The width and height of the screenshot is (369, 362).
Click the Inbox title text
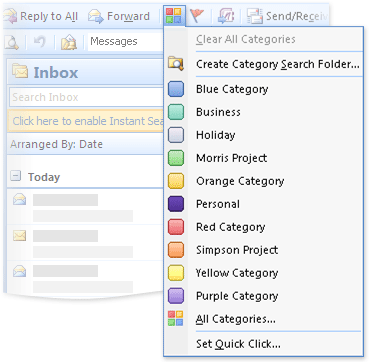point(56,72)
